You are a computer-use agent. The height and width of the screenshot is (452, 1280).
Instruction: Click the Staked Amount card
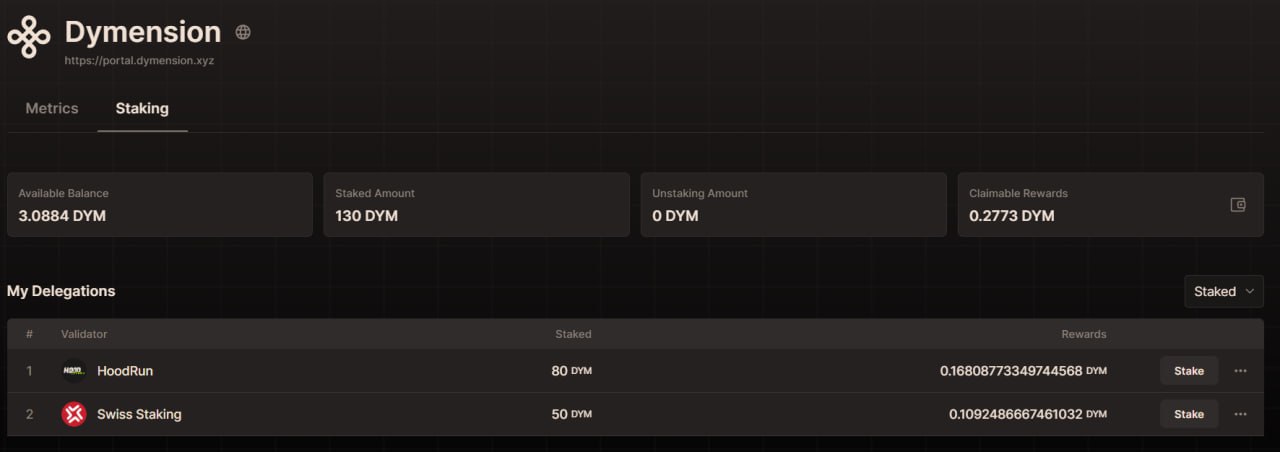click(x=477, y=205)
